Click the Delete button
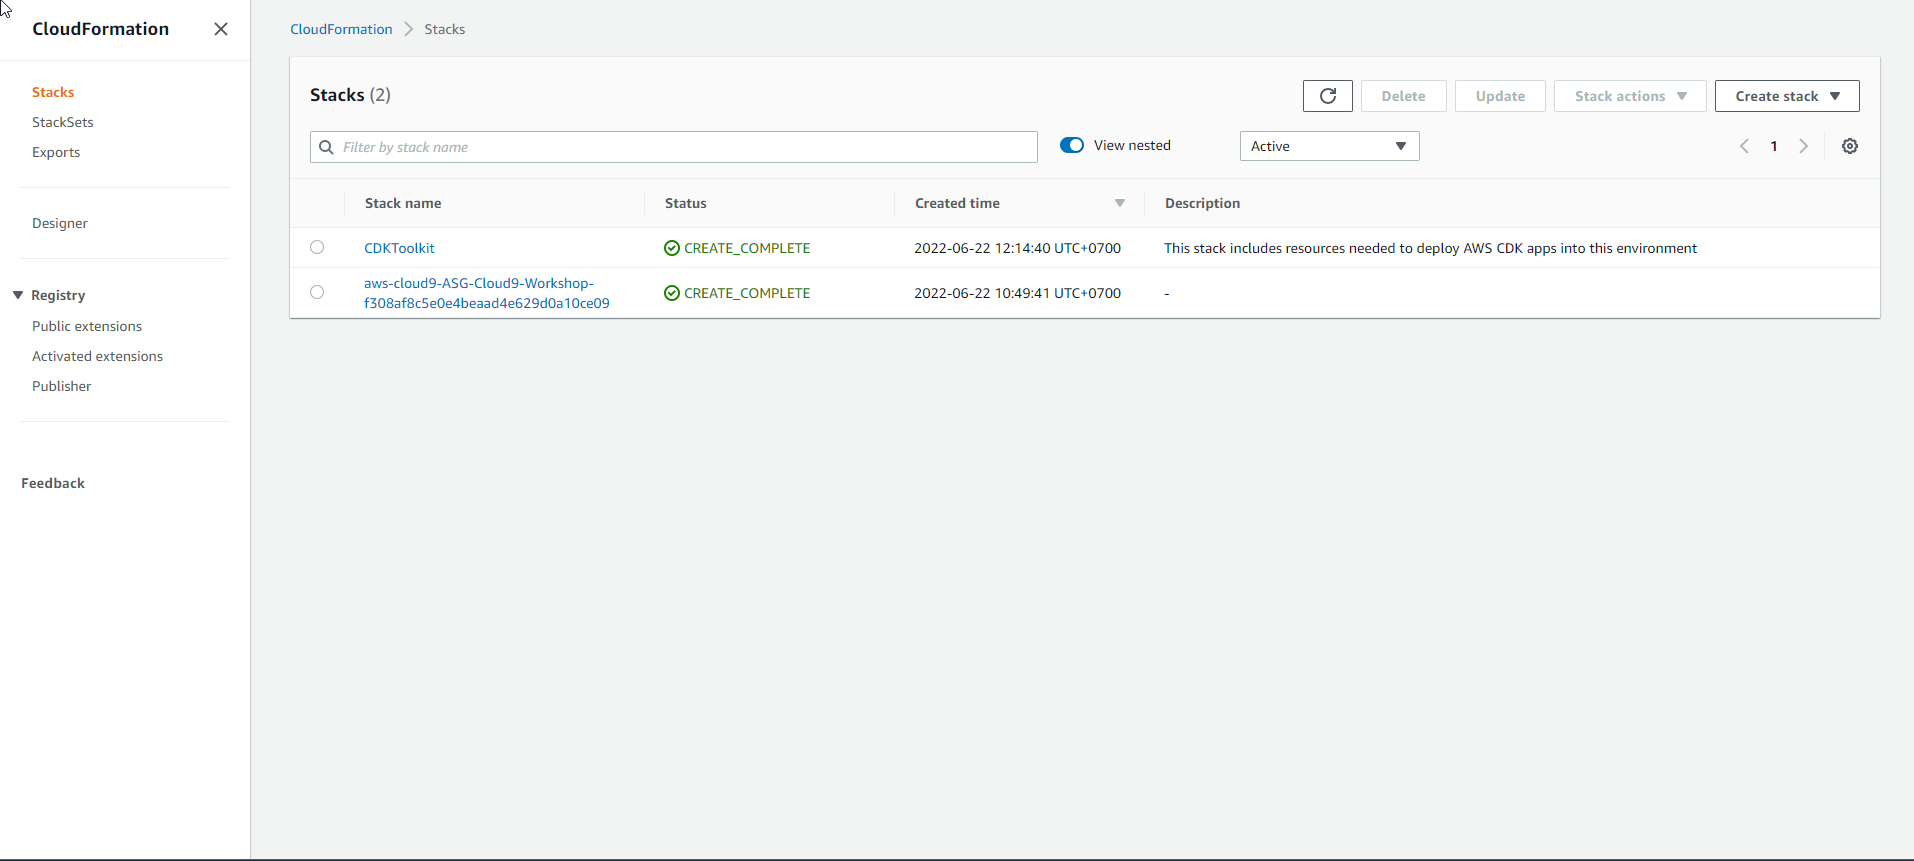 click(x=1403, y=96)
